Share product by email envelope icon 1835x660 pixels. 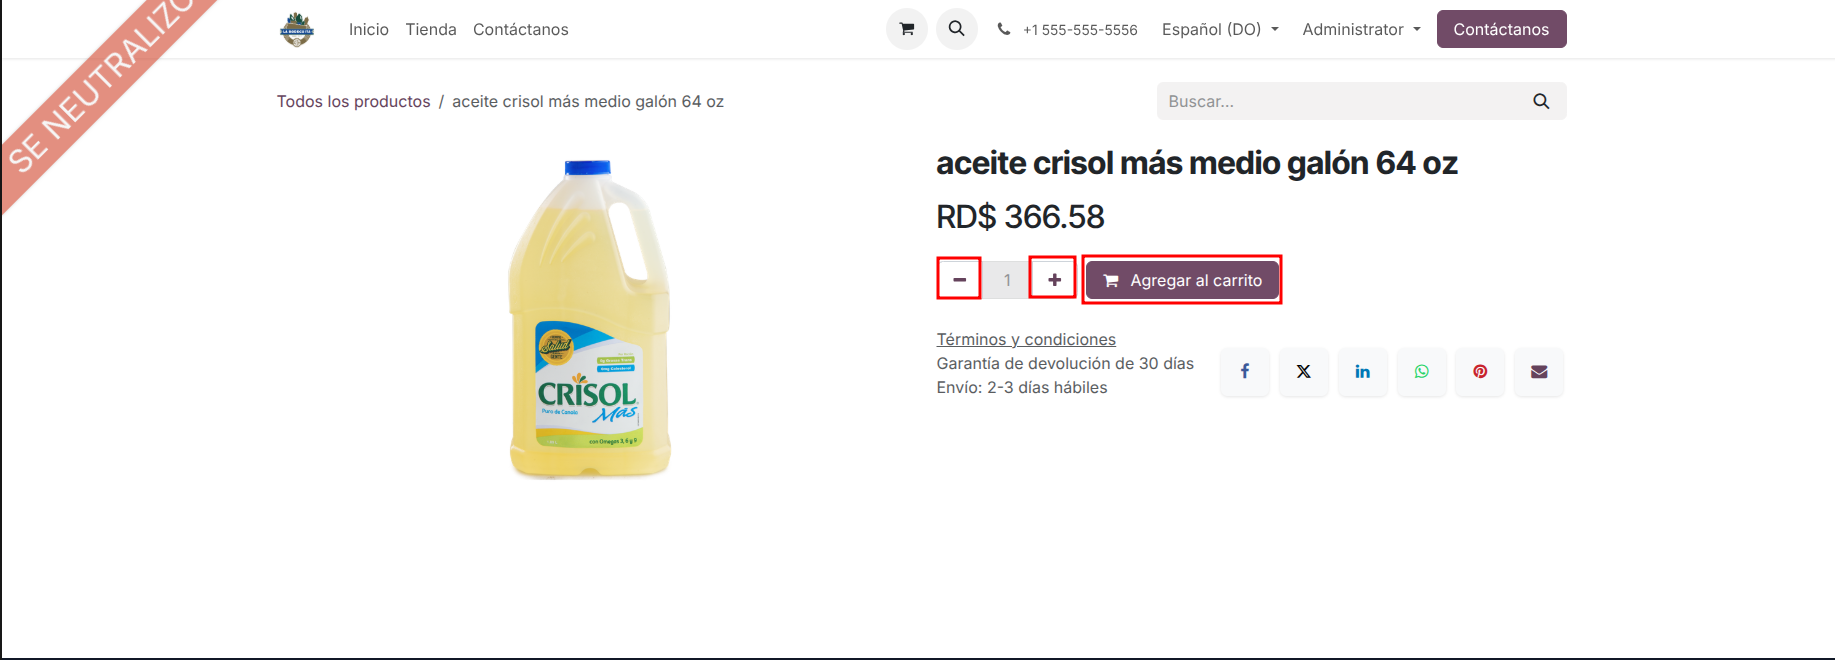pyautogui.click(x=1539, y=372)
